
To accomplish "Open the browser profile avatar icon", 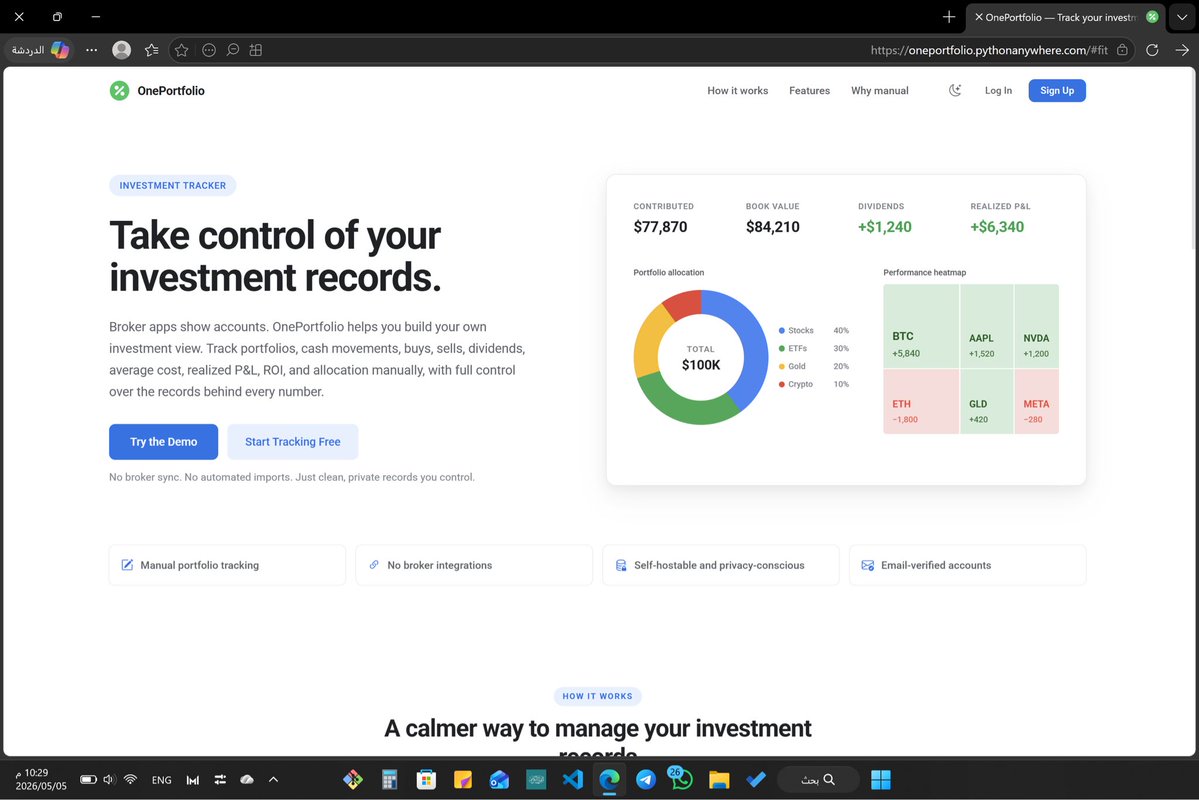I will click(122, 50).
